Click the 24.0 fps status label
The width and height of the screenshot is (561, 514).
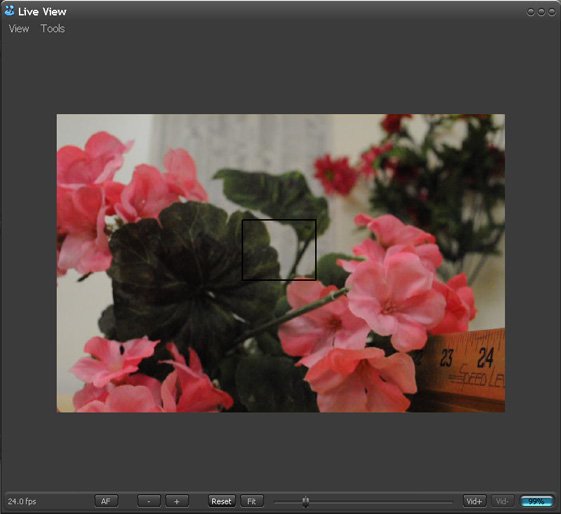point(22,501)
